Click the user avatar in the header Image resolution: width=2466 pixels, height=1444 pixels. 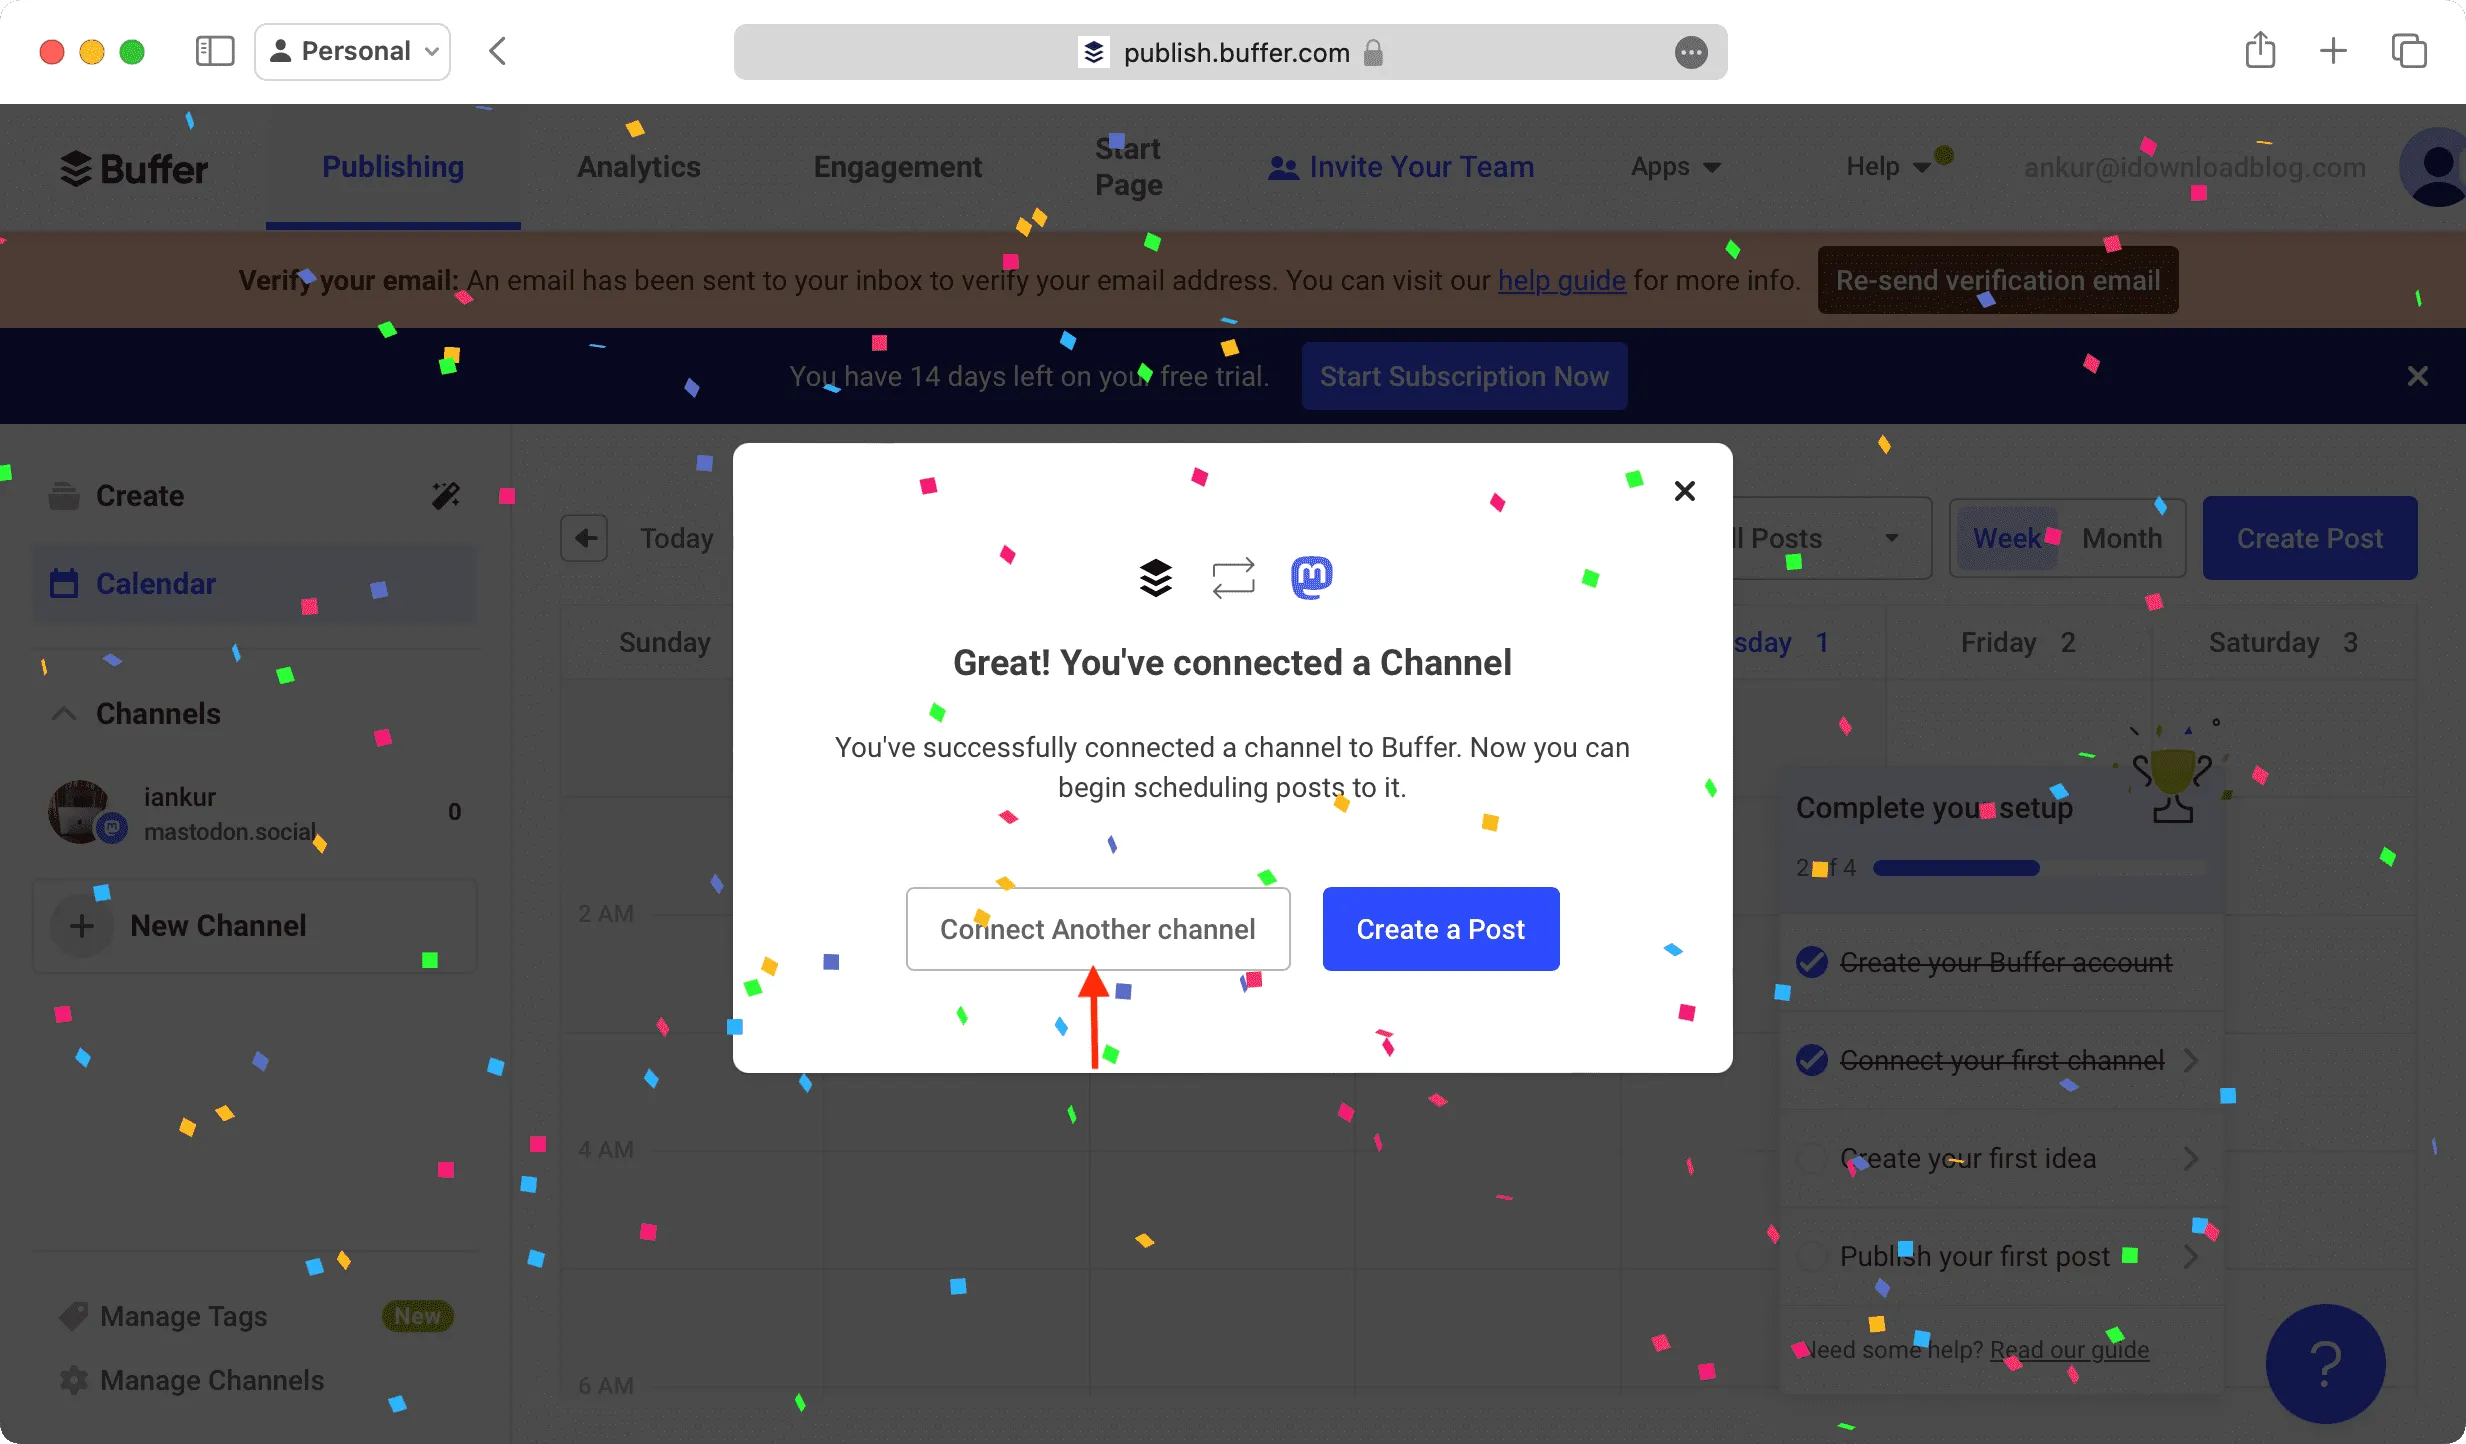(x=2436, y=167)
